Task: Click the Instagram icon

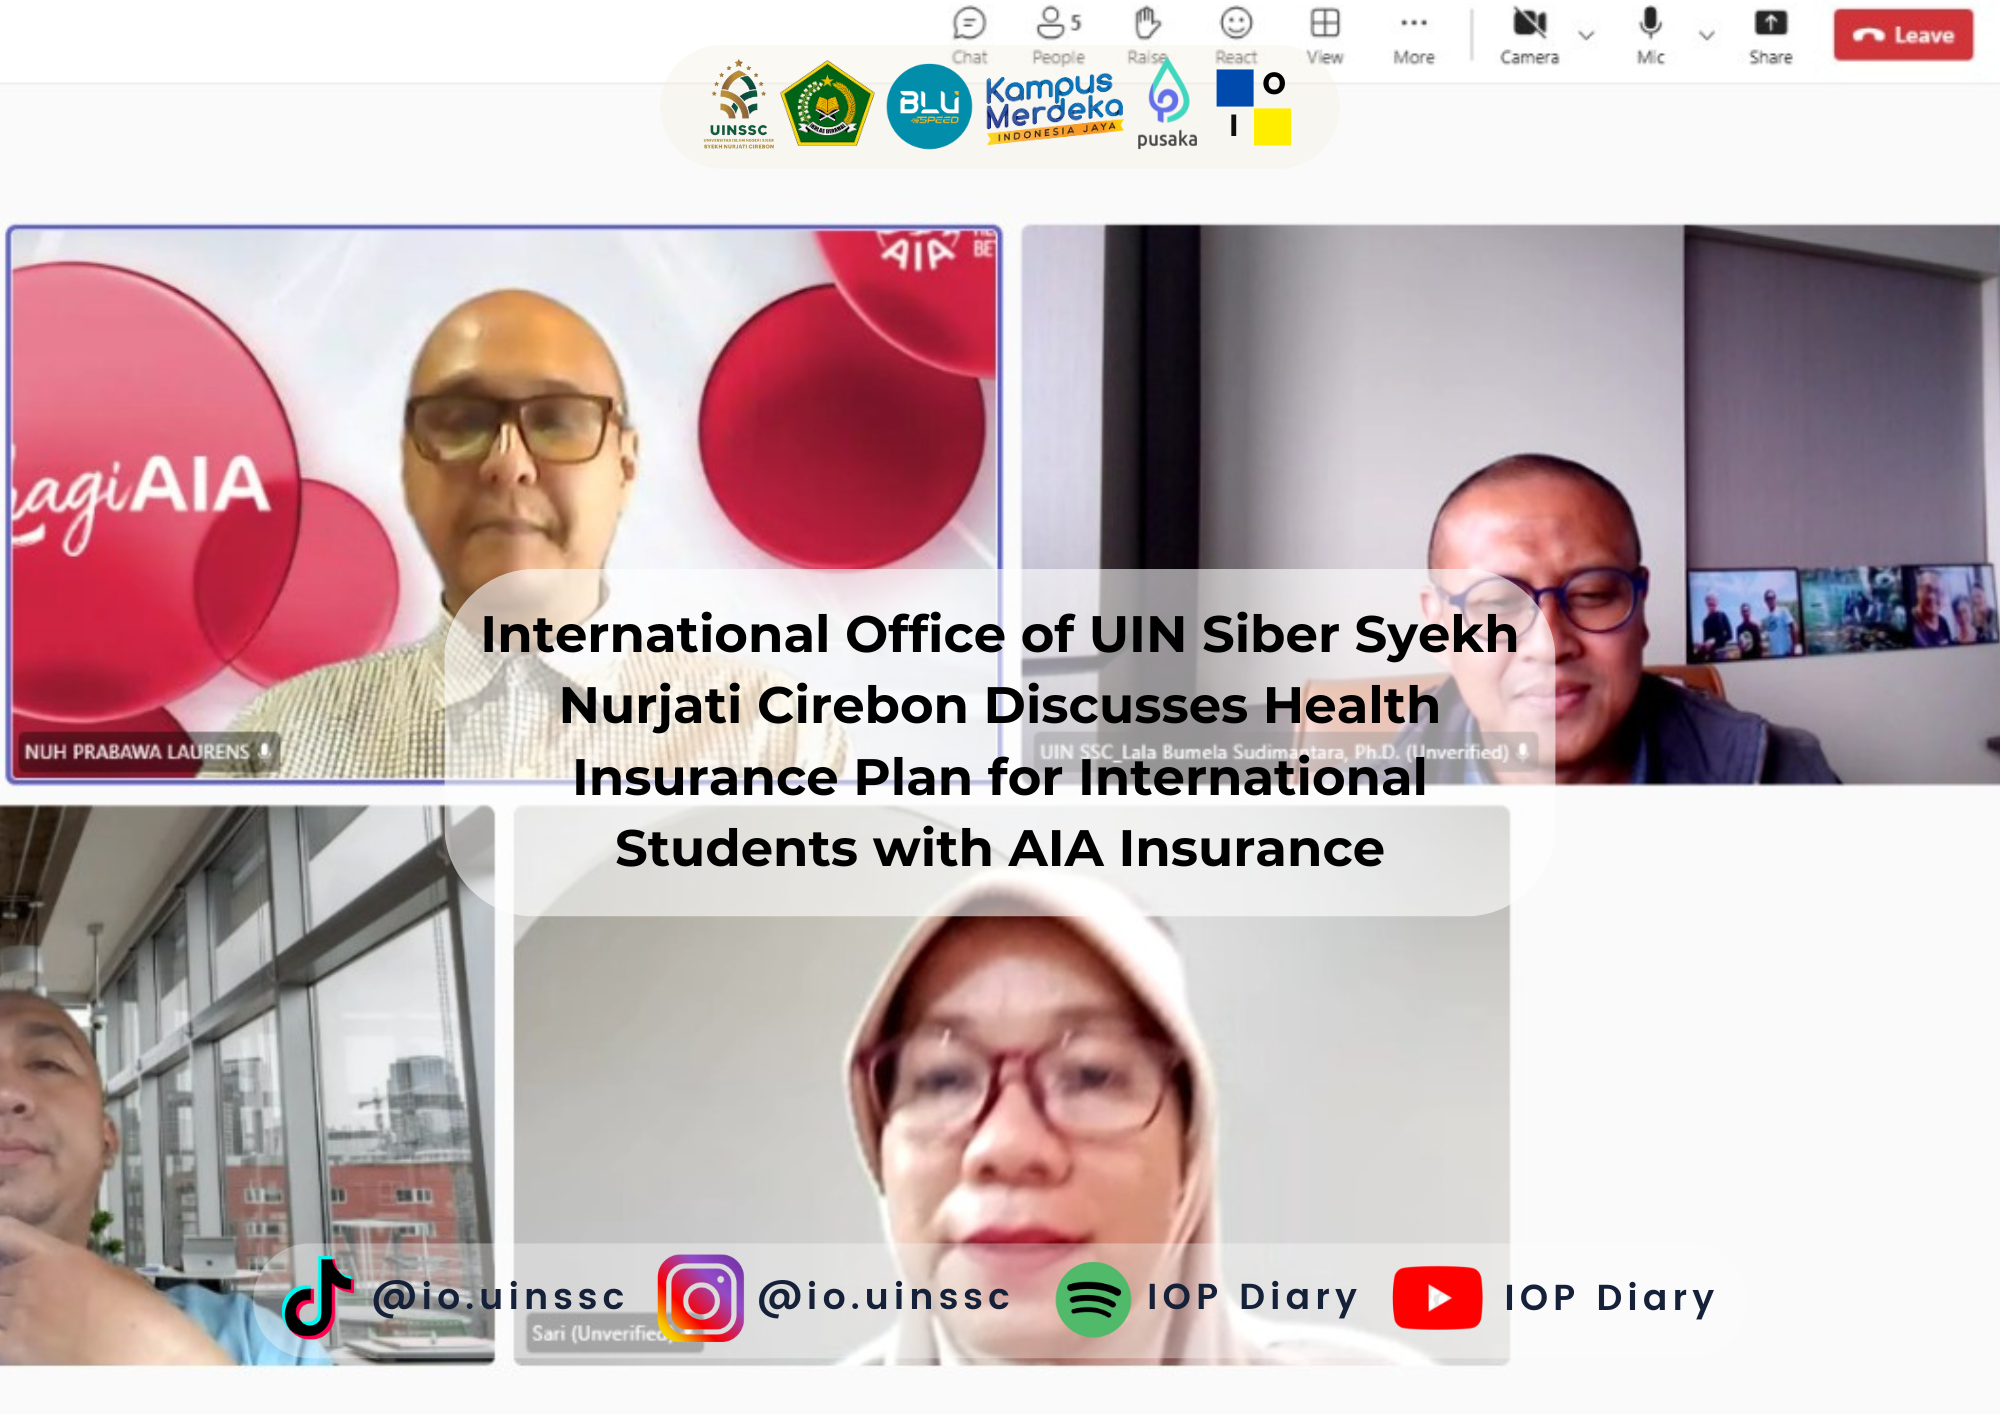Action: (x=700, y=1298)
